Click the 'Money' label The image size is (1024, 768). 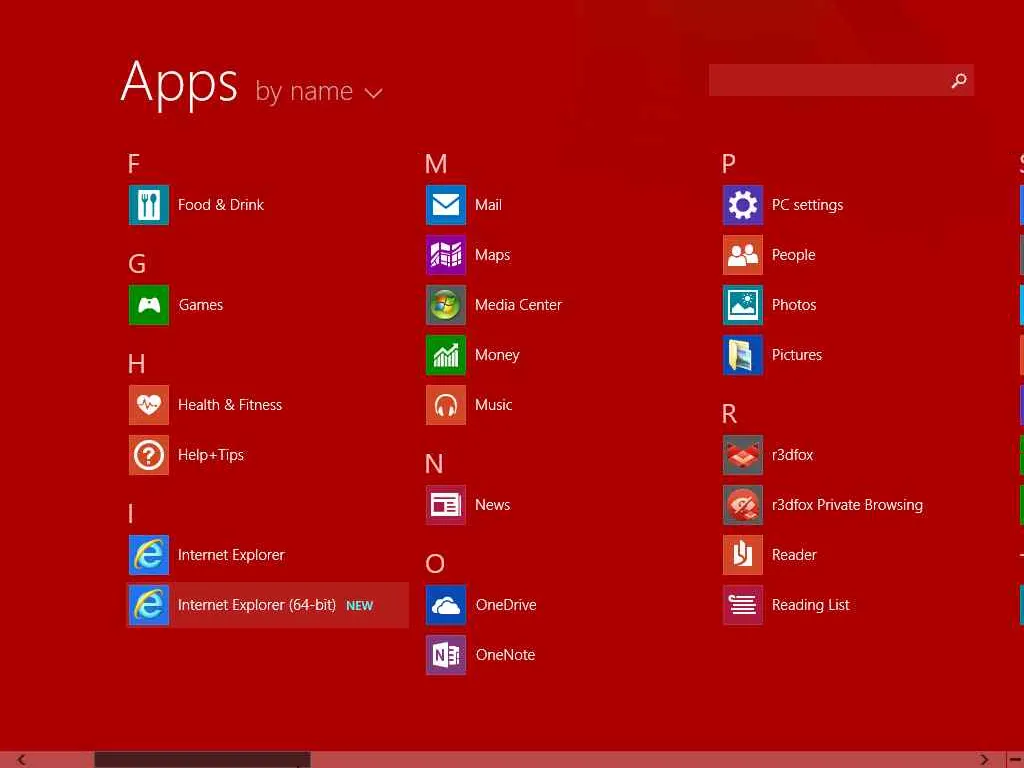tap(497, 355)
